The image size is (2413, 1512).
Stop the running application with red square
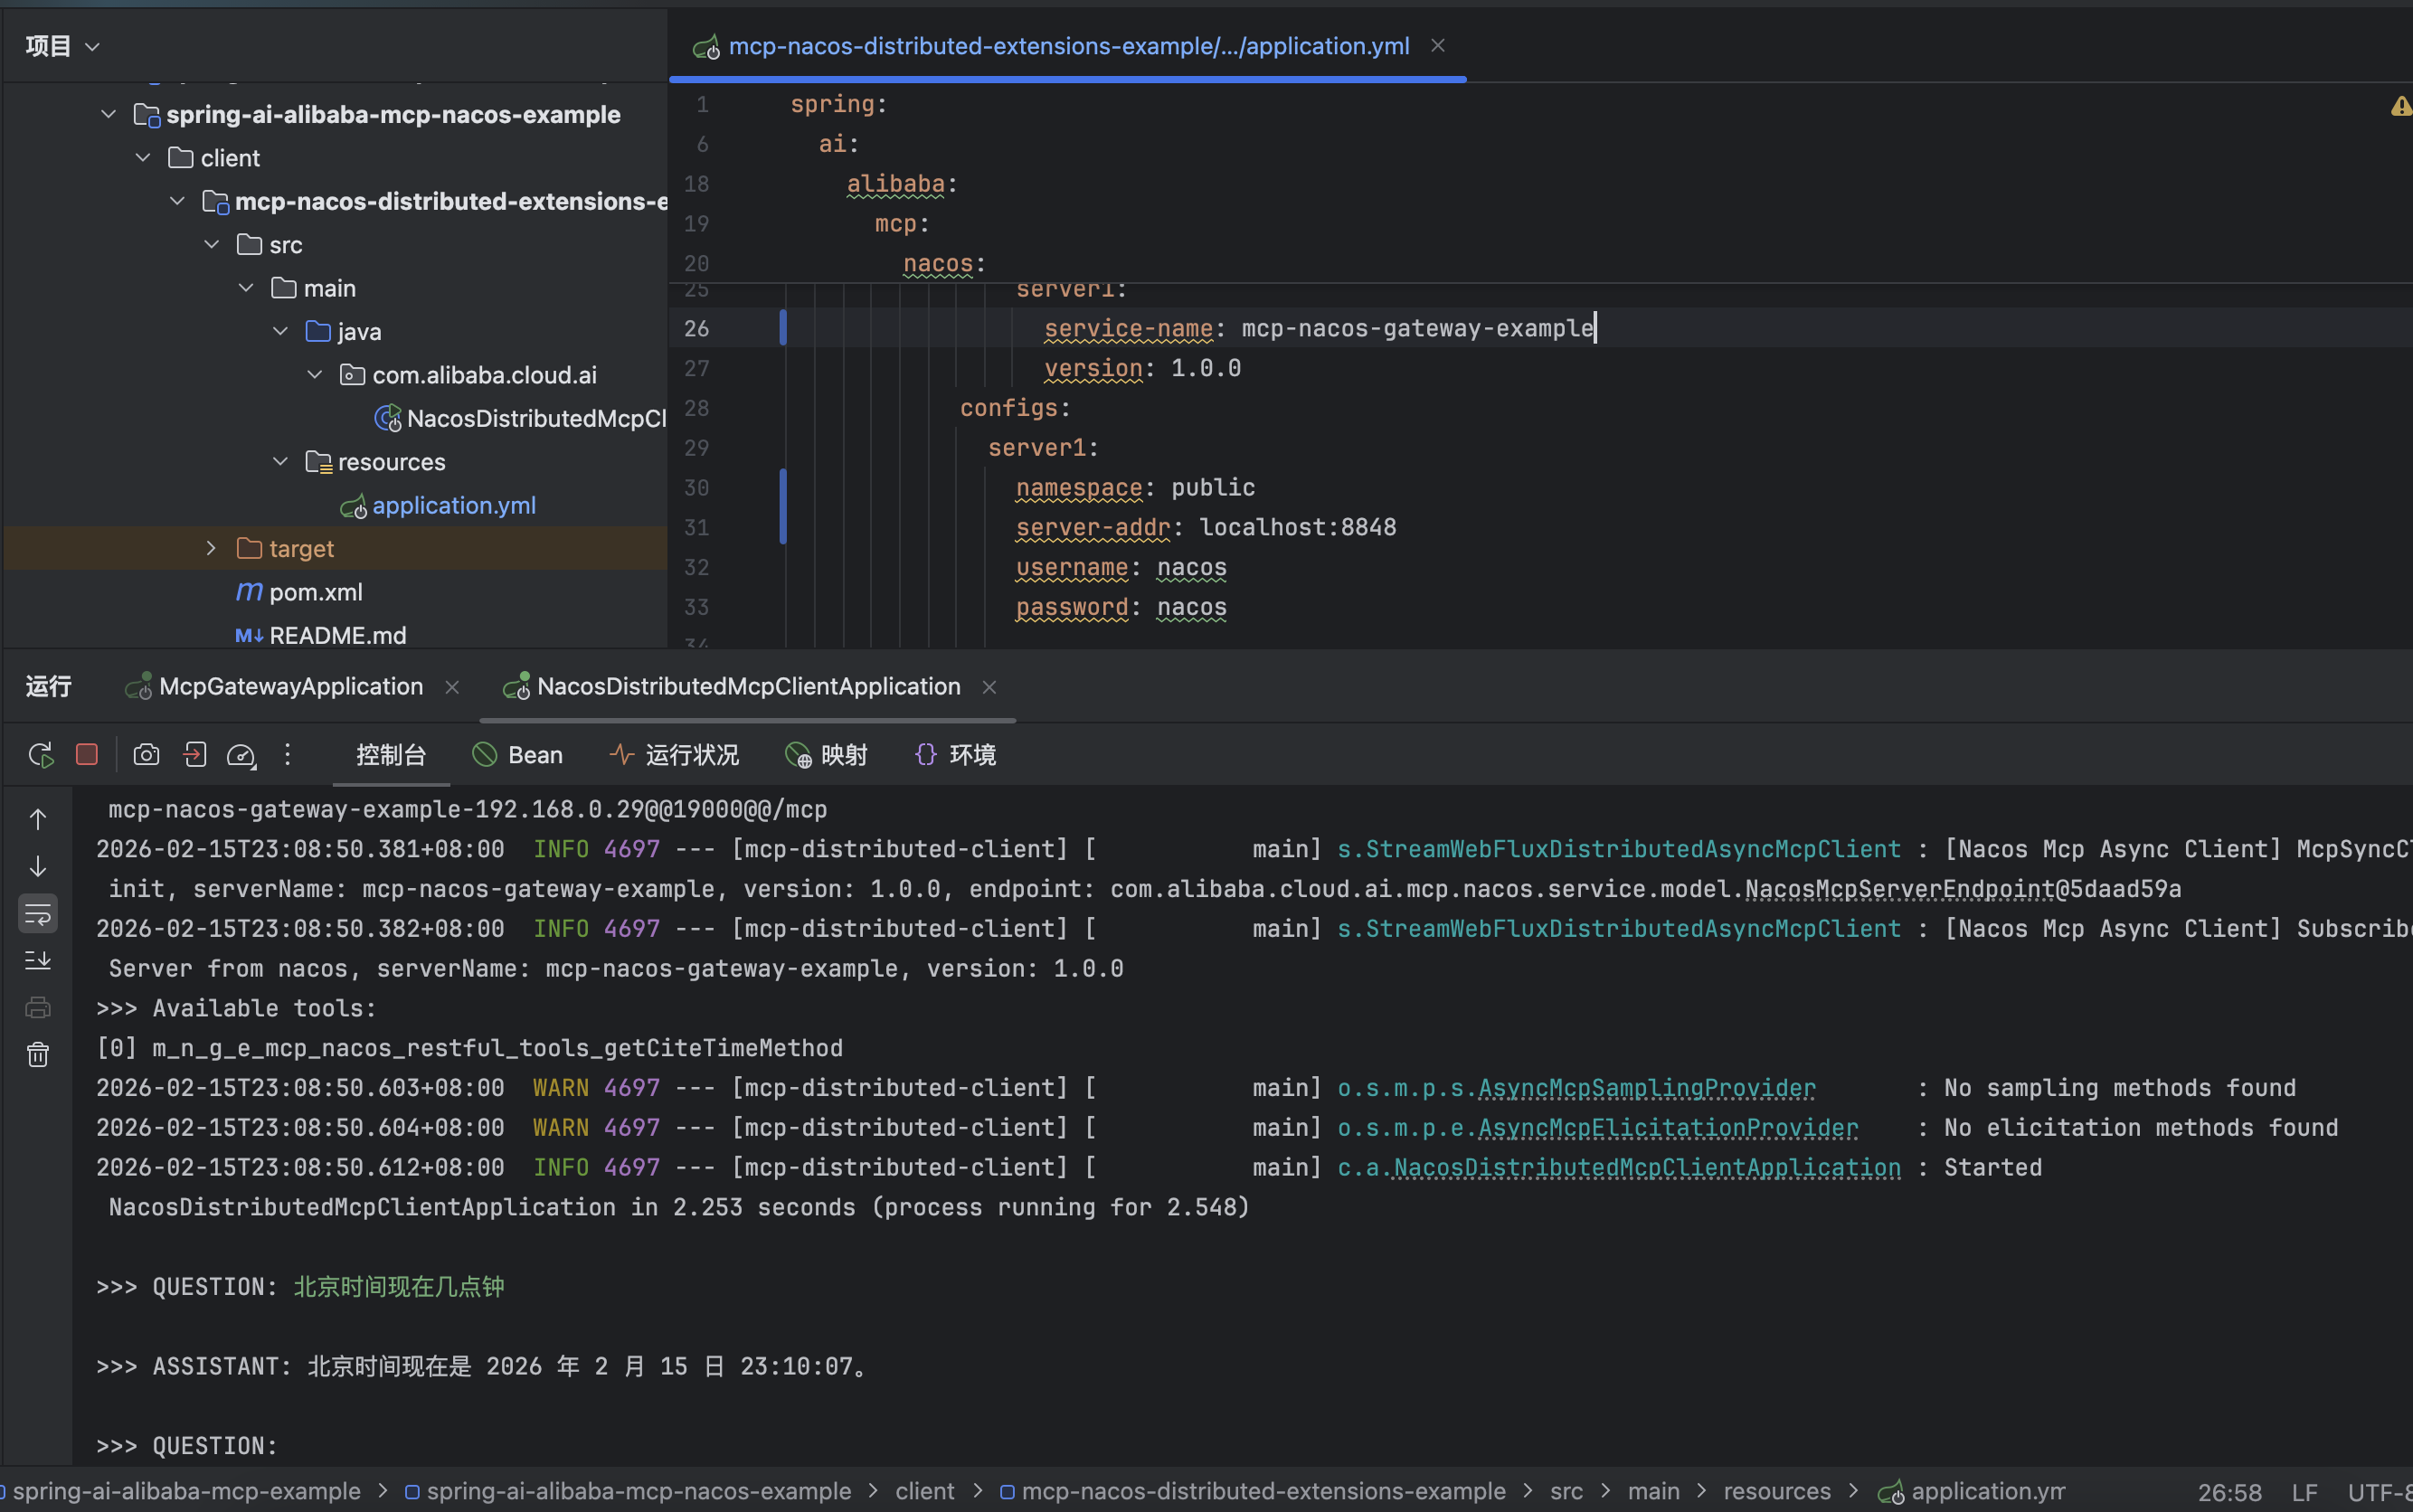point(87,754)
